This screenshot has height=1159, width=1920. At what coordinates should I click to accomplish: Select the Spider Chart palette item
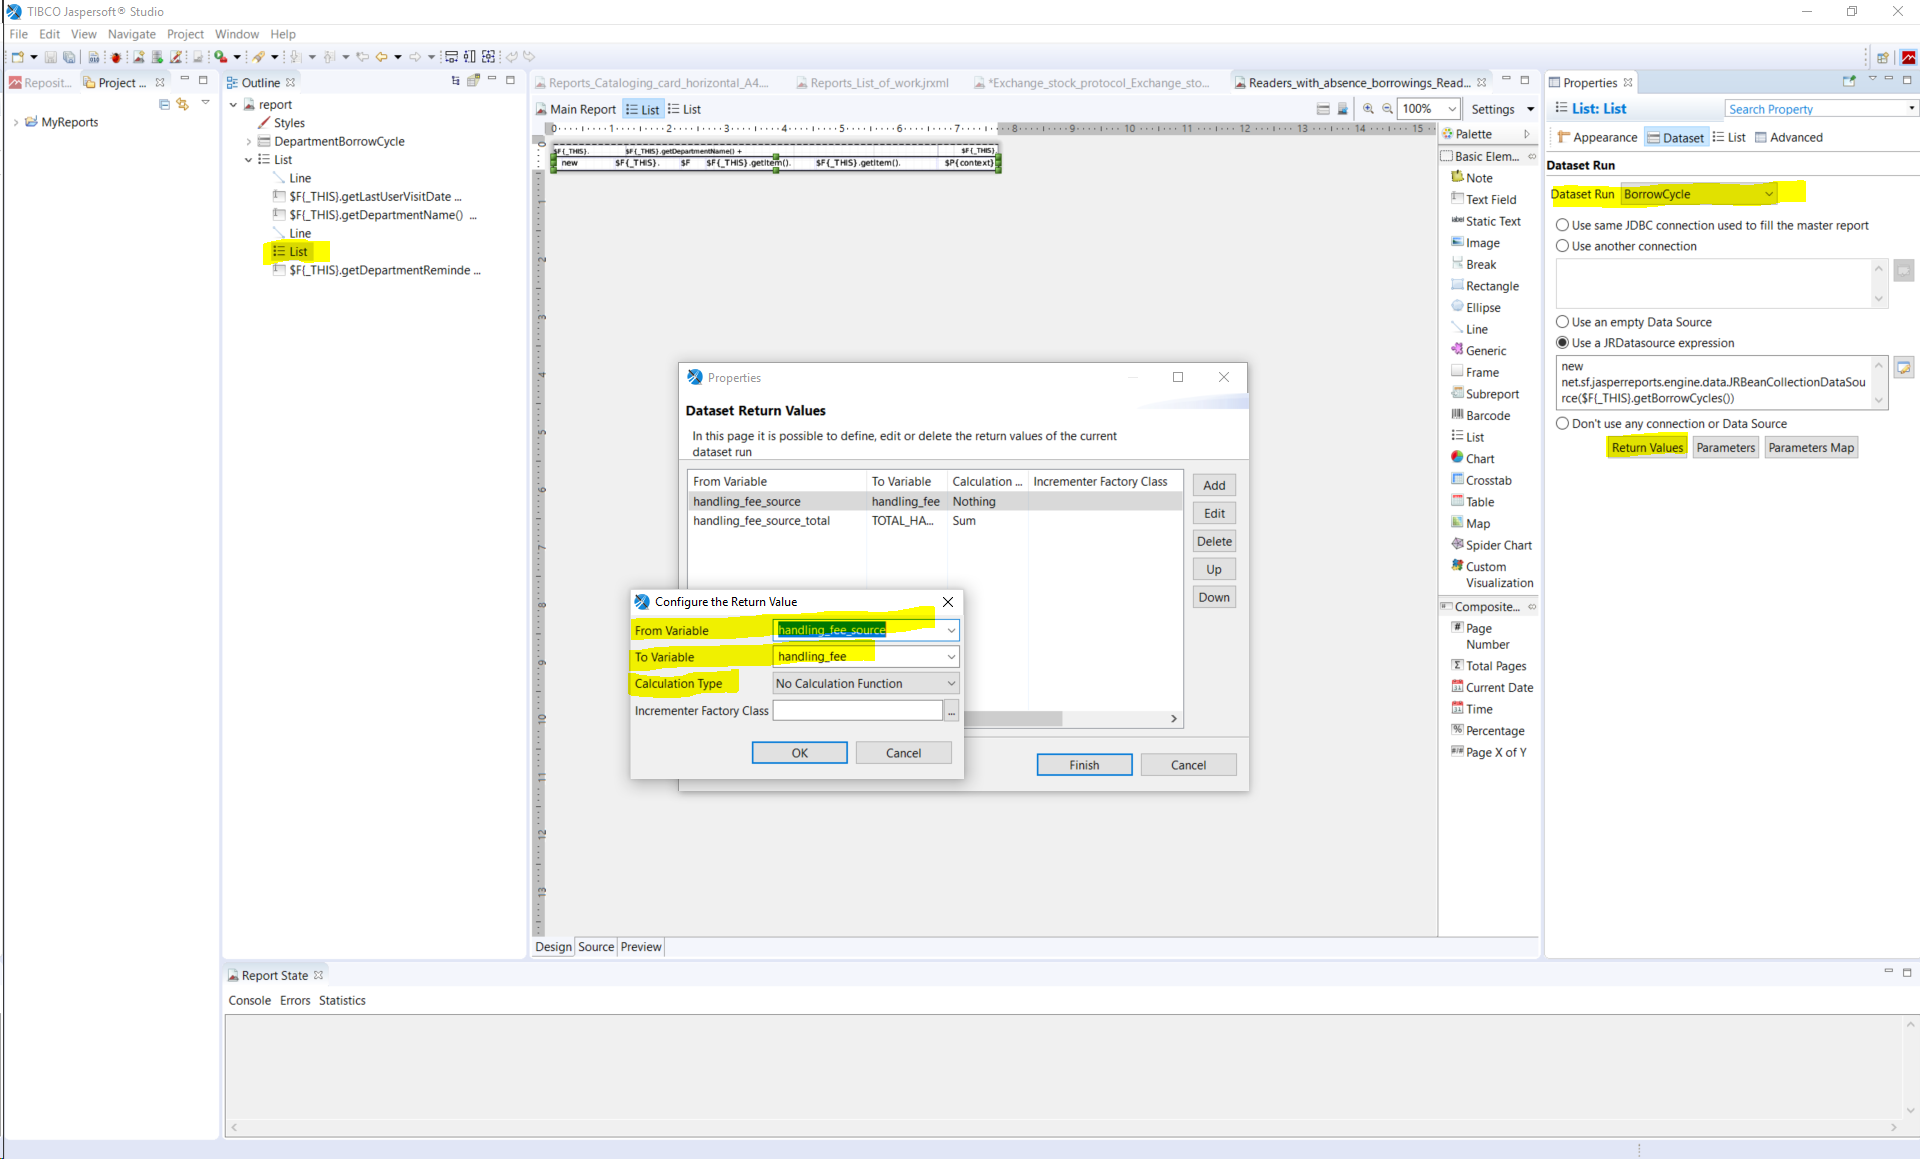point(1497,545)
